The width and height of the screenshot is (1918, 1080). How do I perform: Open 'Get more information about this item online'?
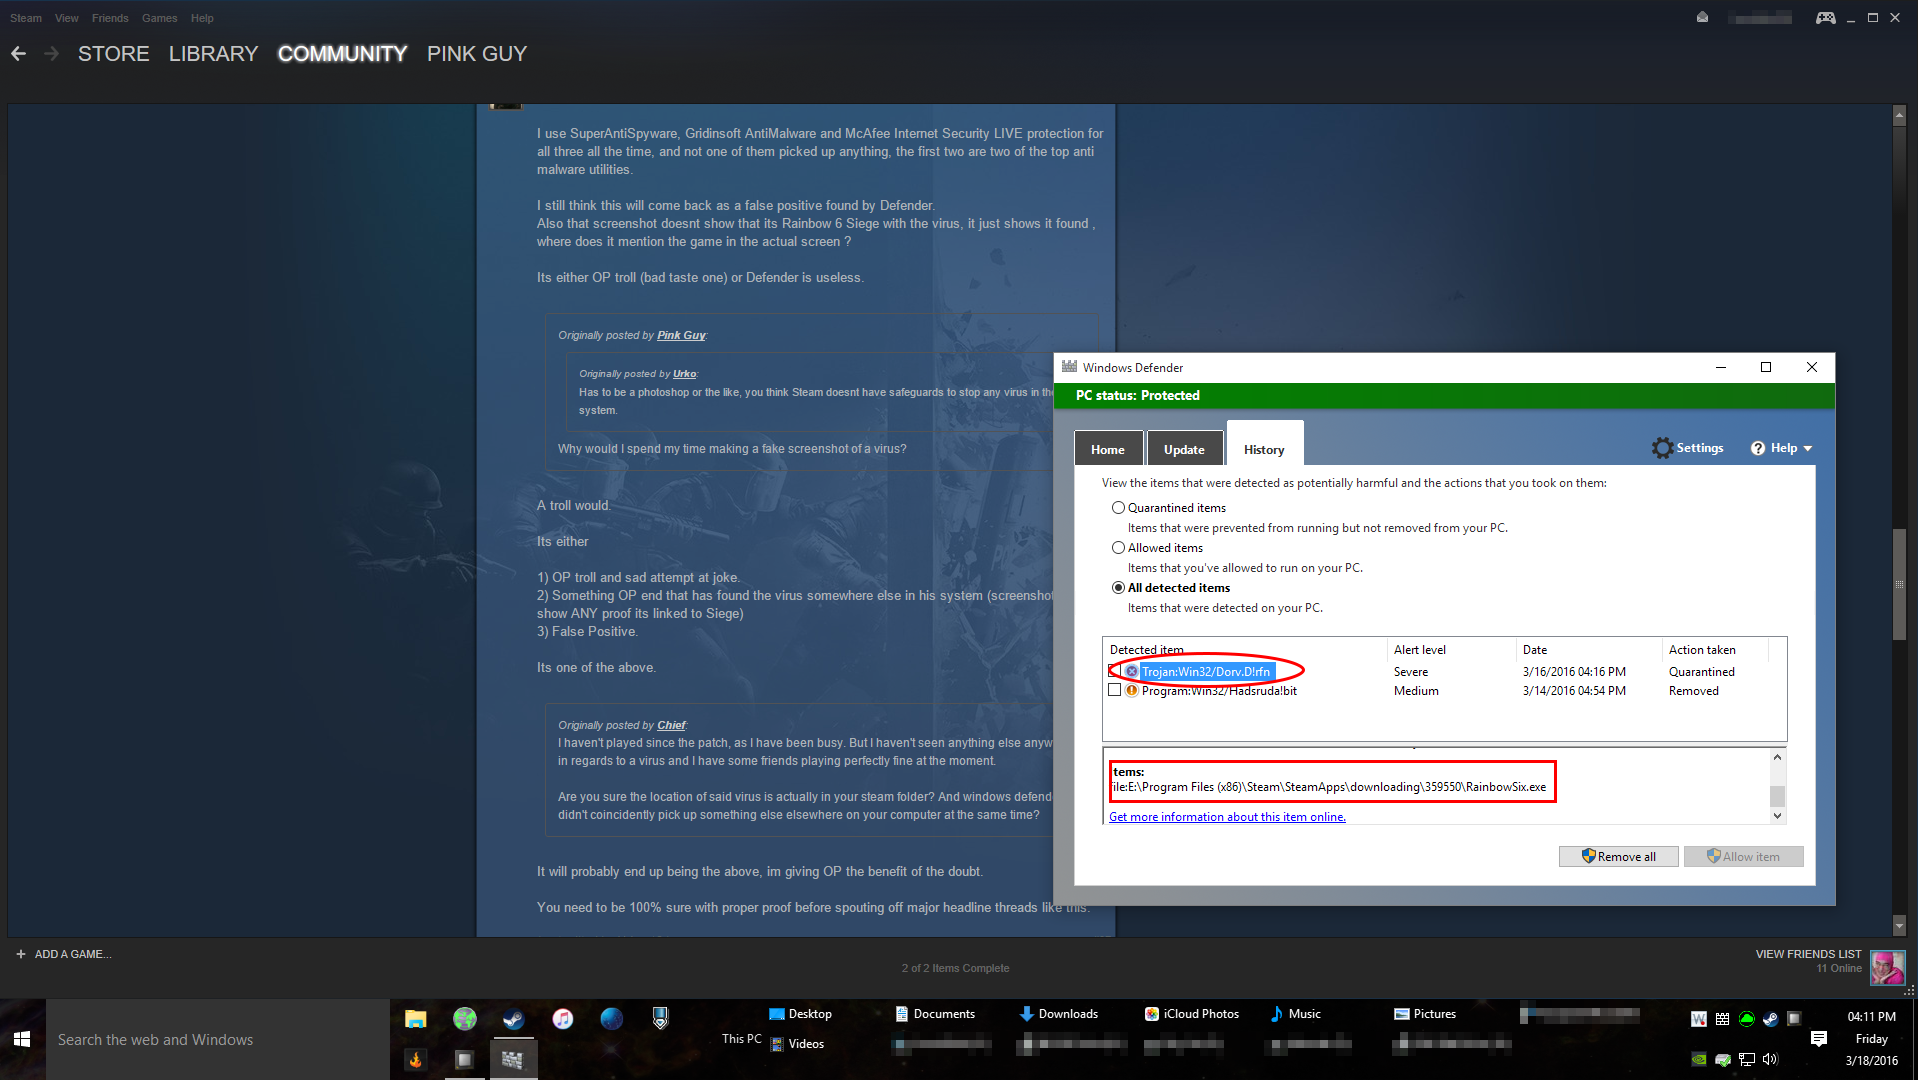click(x=1227, y=817)
